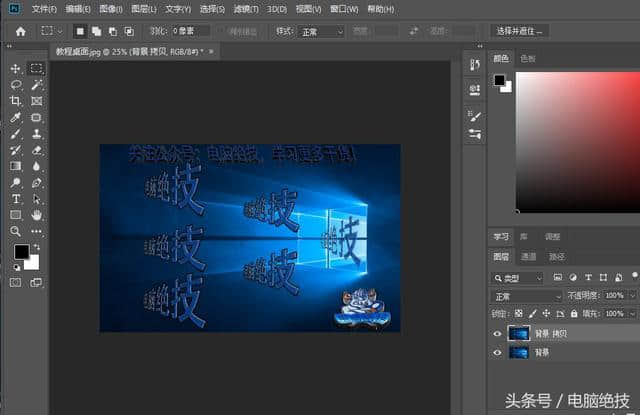Open the Edit Toolbar three-dots menu

pos(36,231)
